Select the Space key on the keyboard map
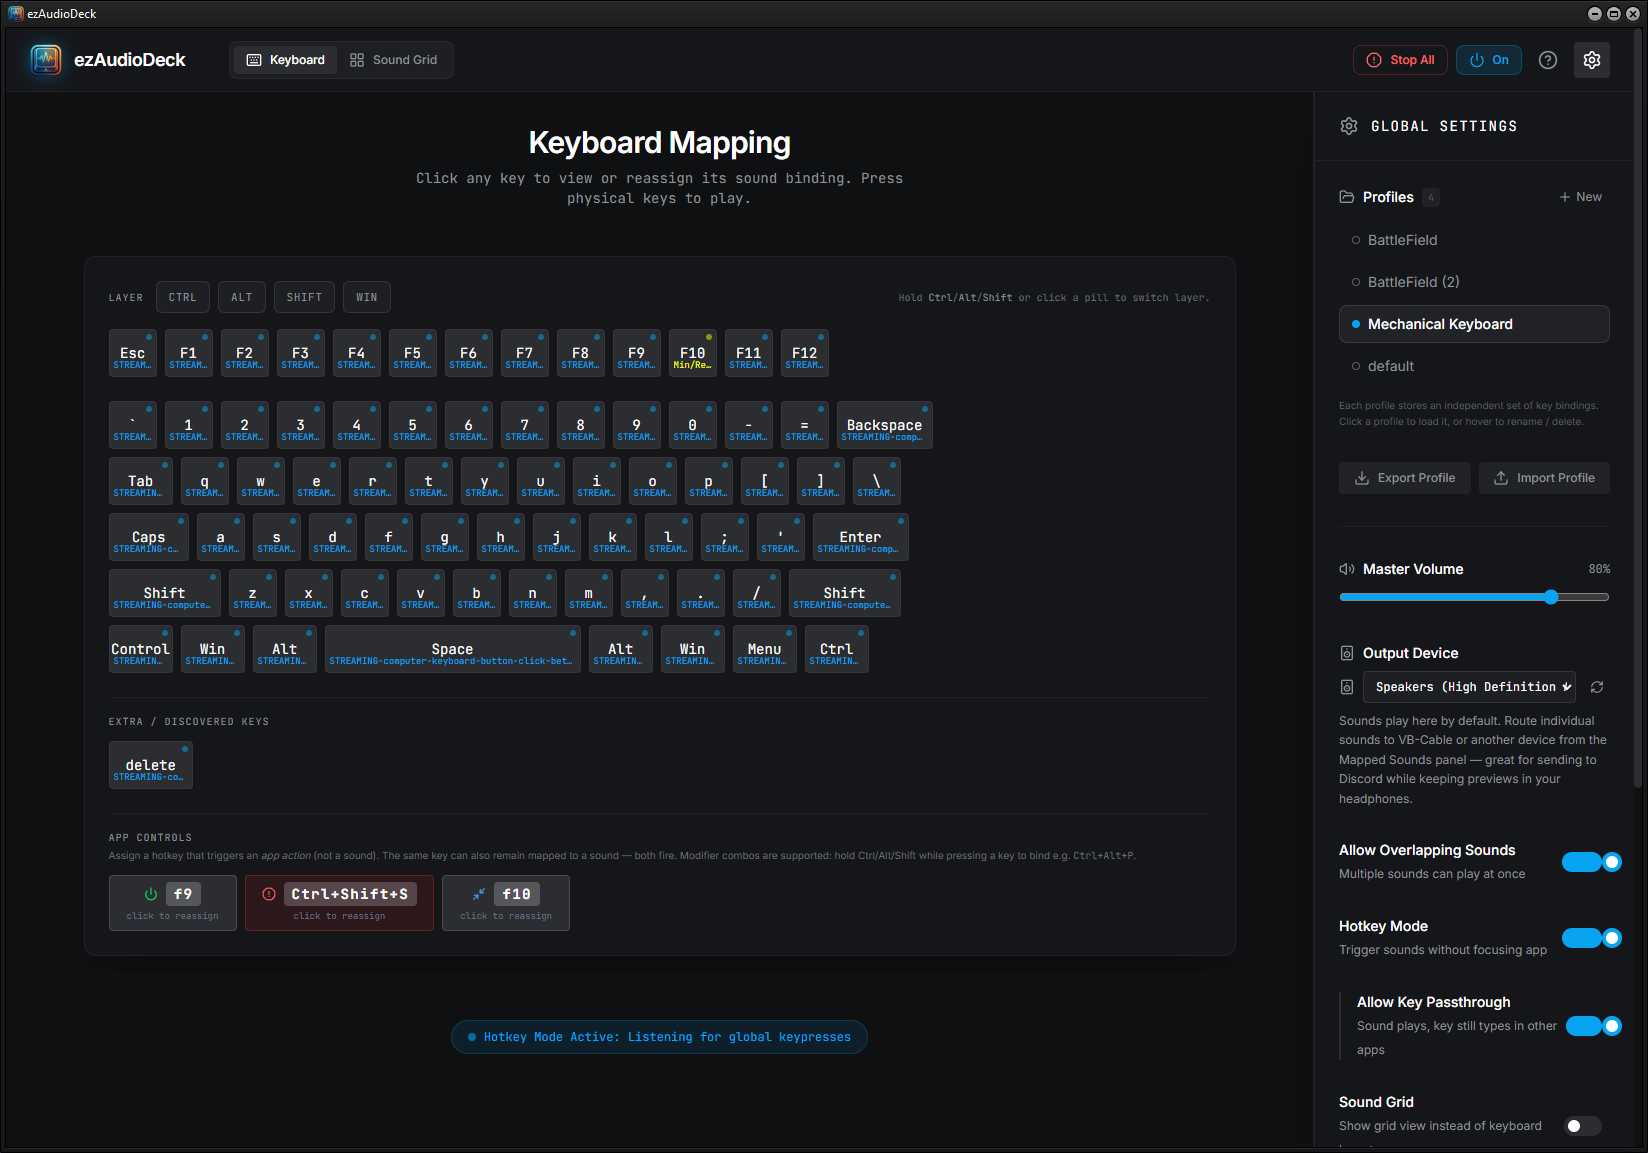 tap(452, 650)
